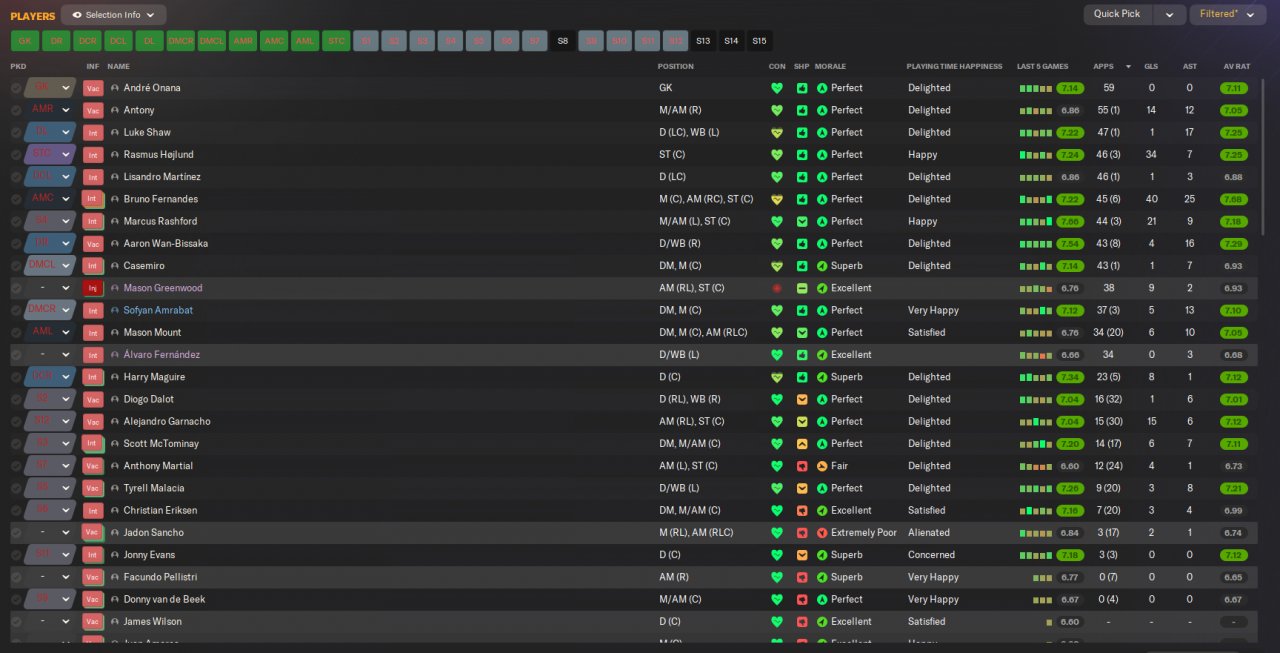Click the person icon beside Antony
1280x653 pixels.
coord(115,110)
